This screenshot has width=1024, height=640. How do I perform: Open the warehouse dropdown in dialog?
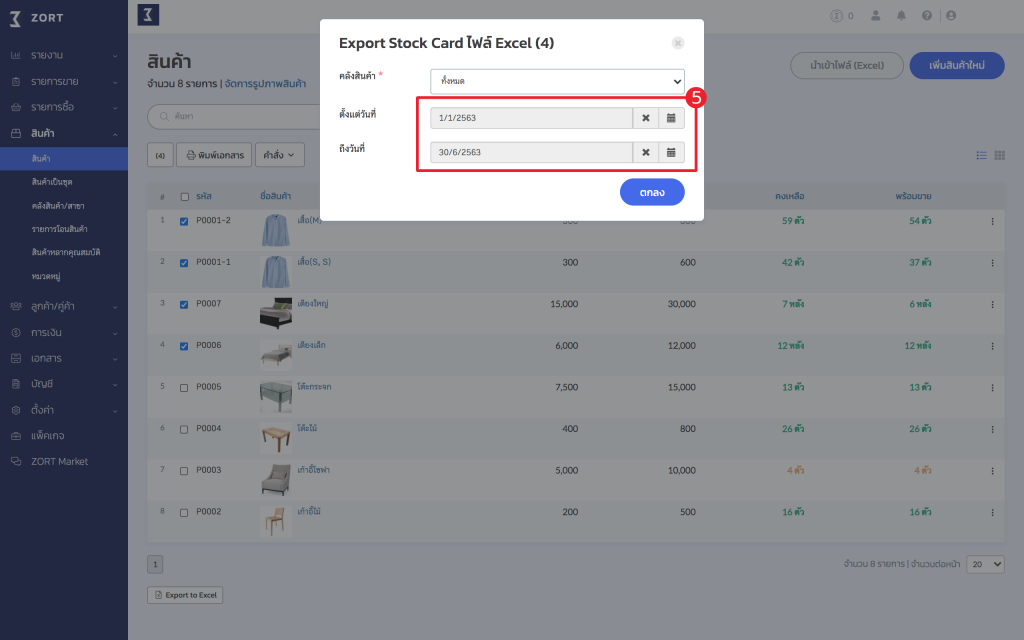[x=557, y=81]
